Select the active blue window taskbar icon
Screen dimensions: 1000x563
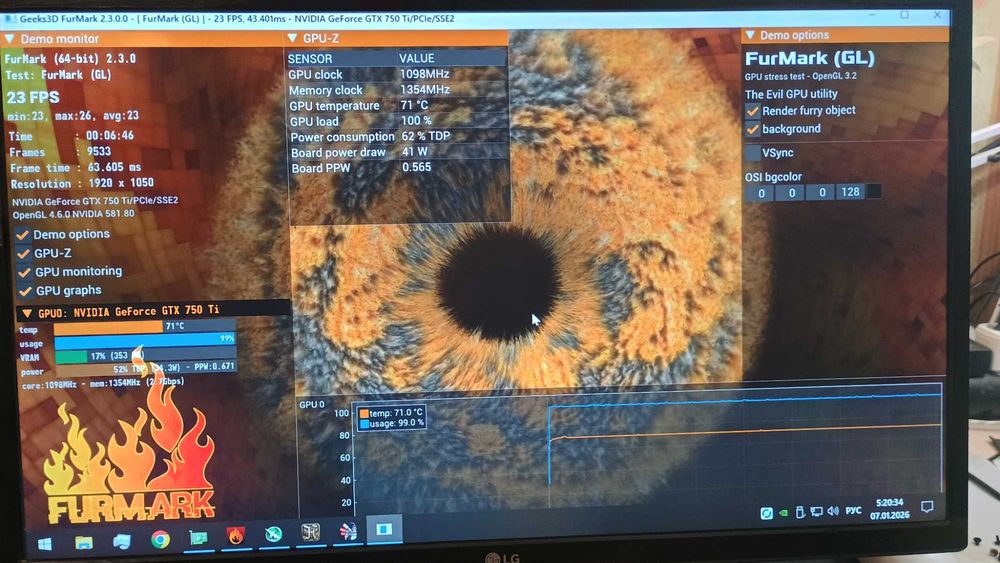click(384, 529)
